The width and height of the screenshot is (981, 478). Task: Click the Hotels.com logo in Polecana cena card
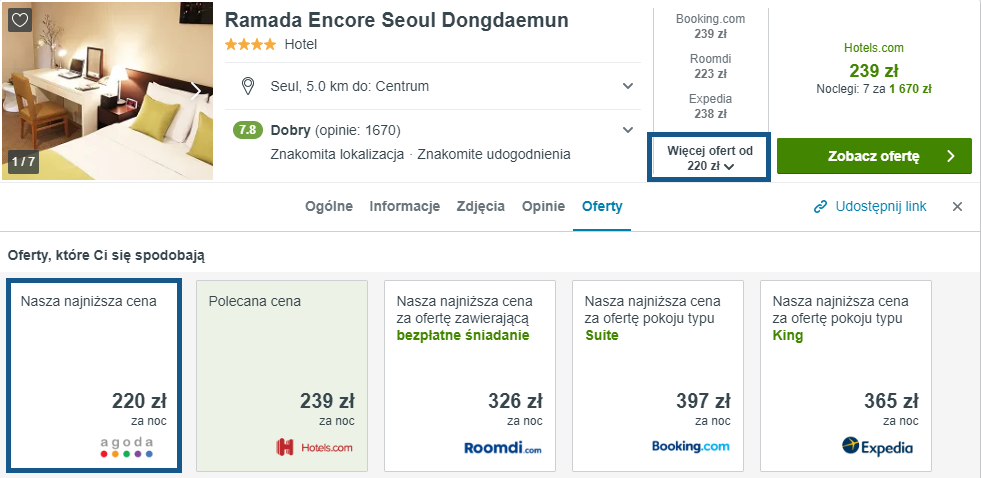click(314, 447)
